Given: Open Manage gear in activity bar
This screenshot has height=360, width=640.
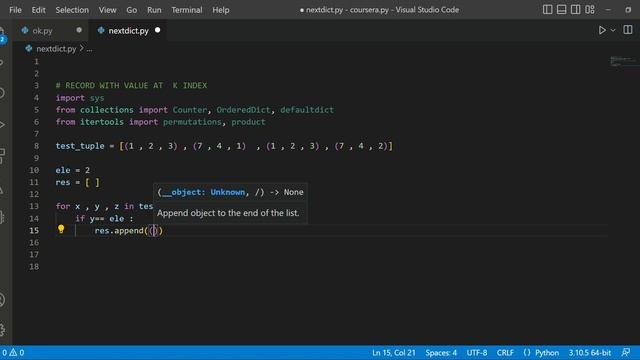Looking at the screenshot, I should [x=2, y=329].
